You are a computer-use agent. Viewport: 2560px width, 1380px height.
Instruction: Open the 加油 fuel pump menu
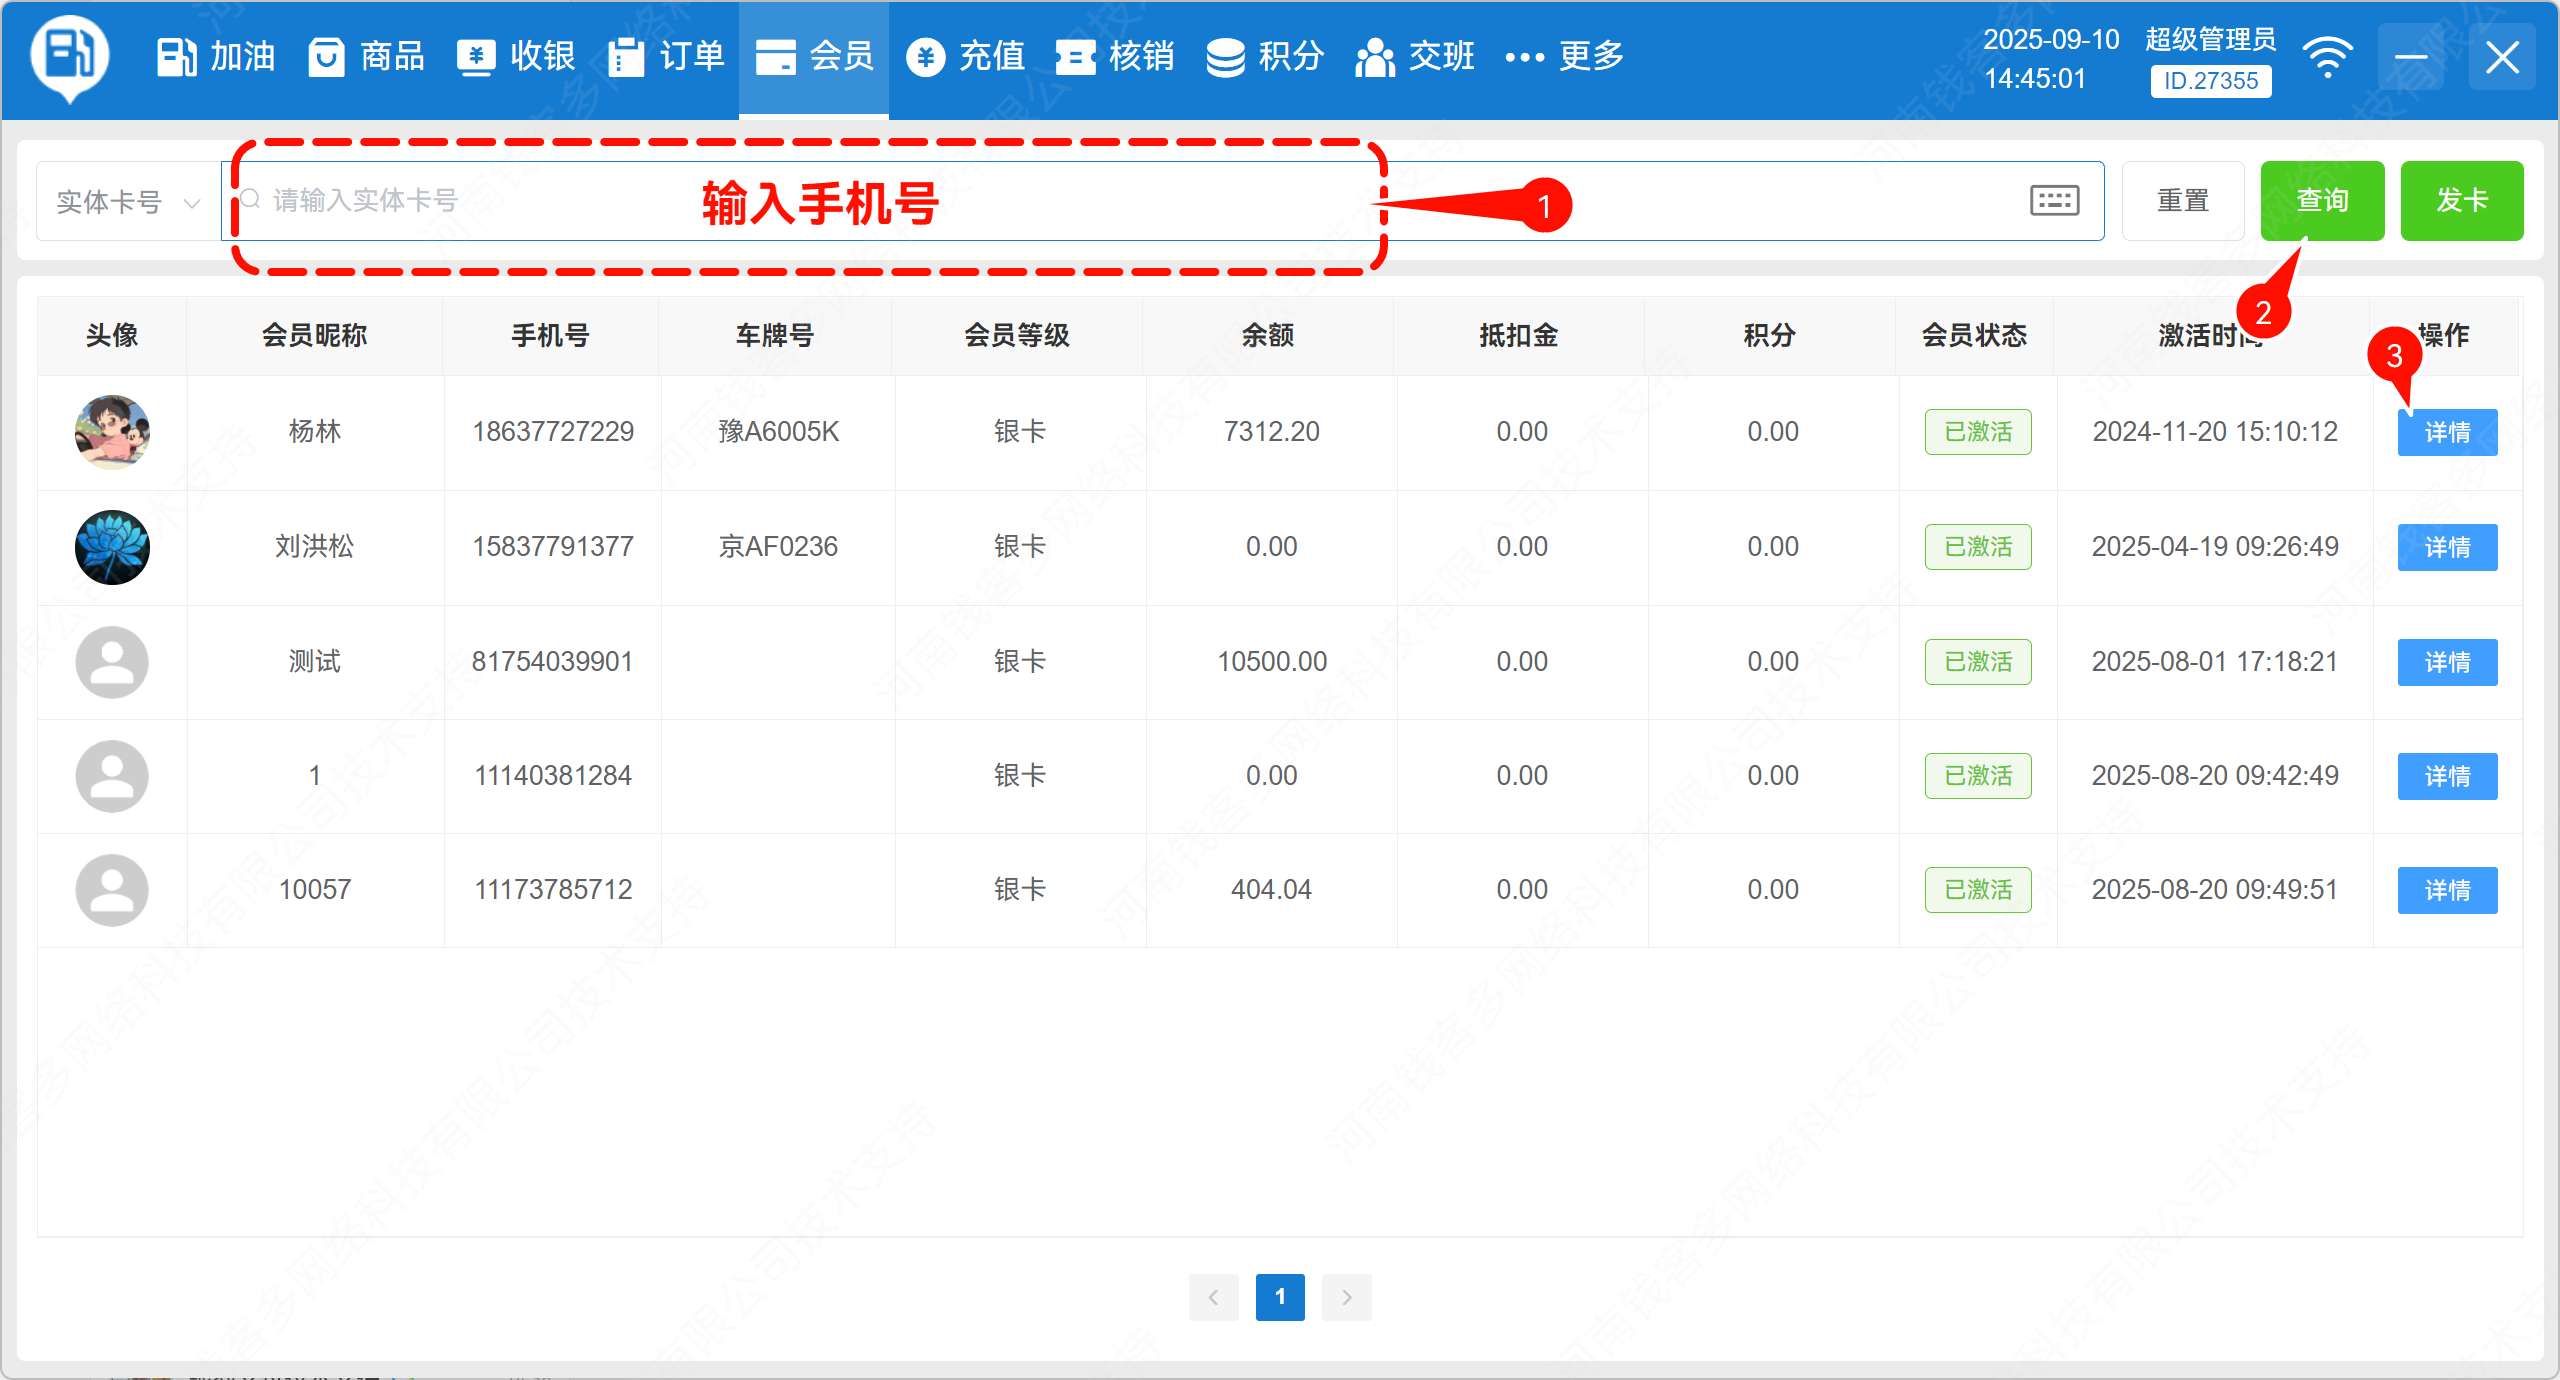pyautogui.click(x=216, y=57)
